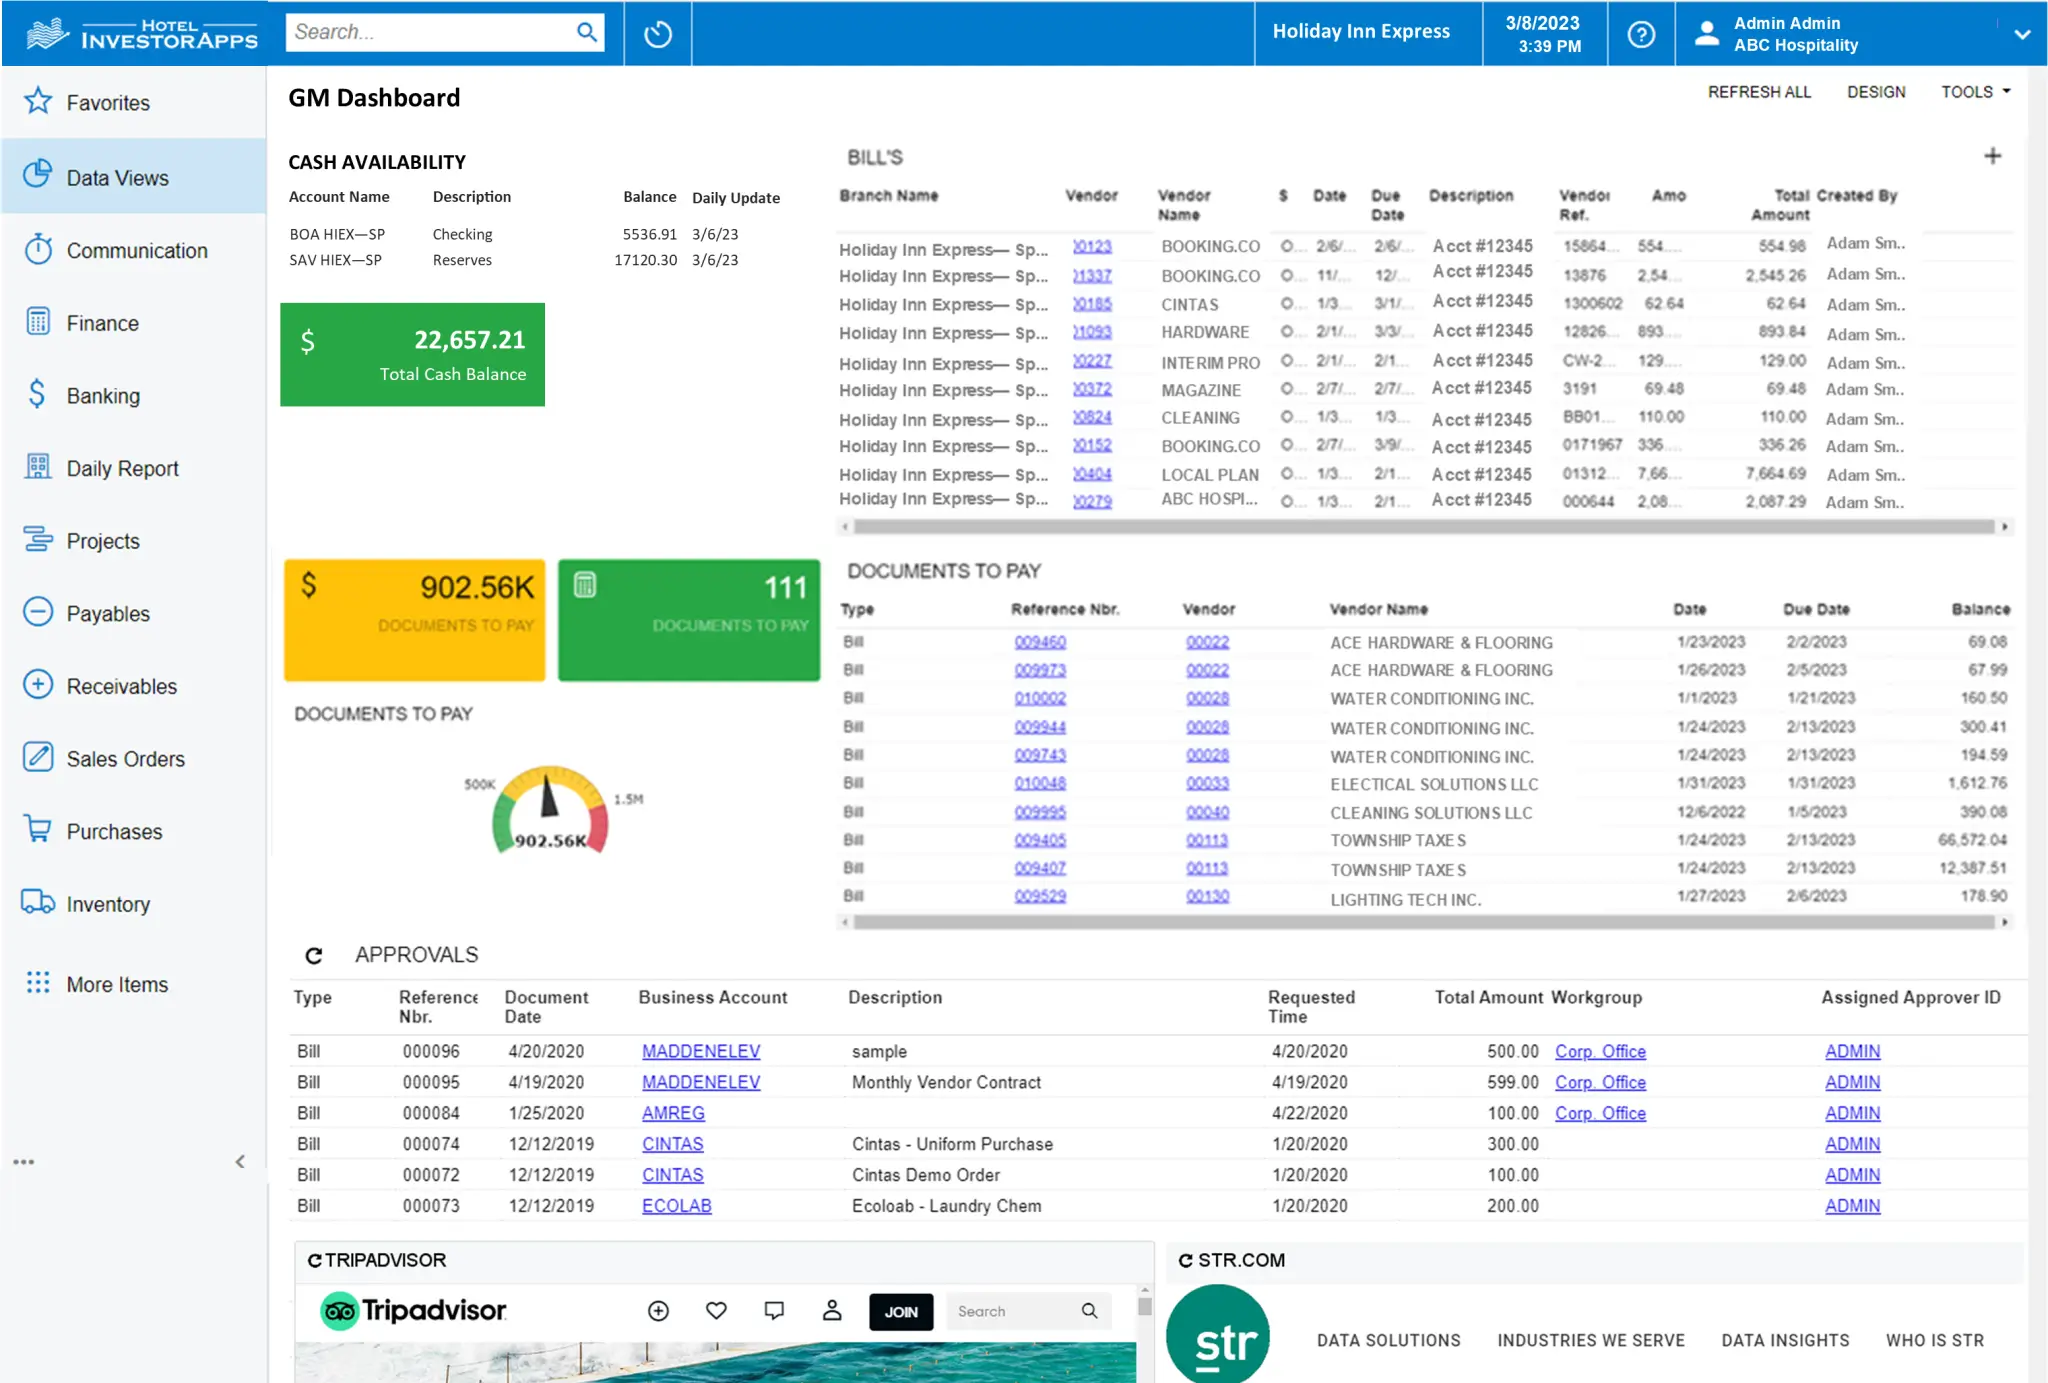The width and height of the screenshot is (2048, 1383).
Task: Open Receivables plus-circle icon
Action: [38, 685]
